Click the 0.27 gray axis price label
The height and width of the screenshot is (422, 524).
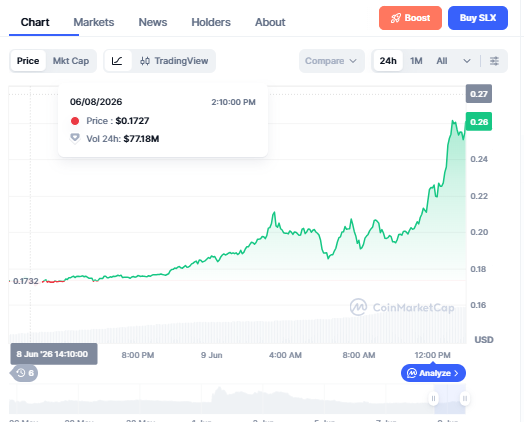click(x=479, y=94)
